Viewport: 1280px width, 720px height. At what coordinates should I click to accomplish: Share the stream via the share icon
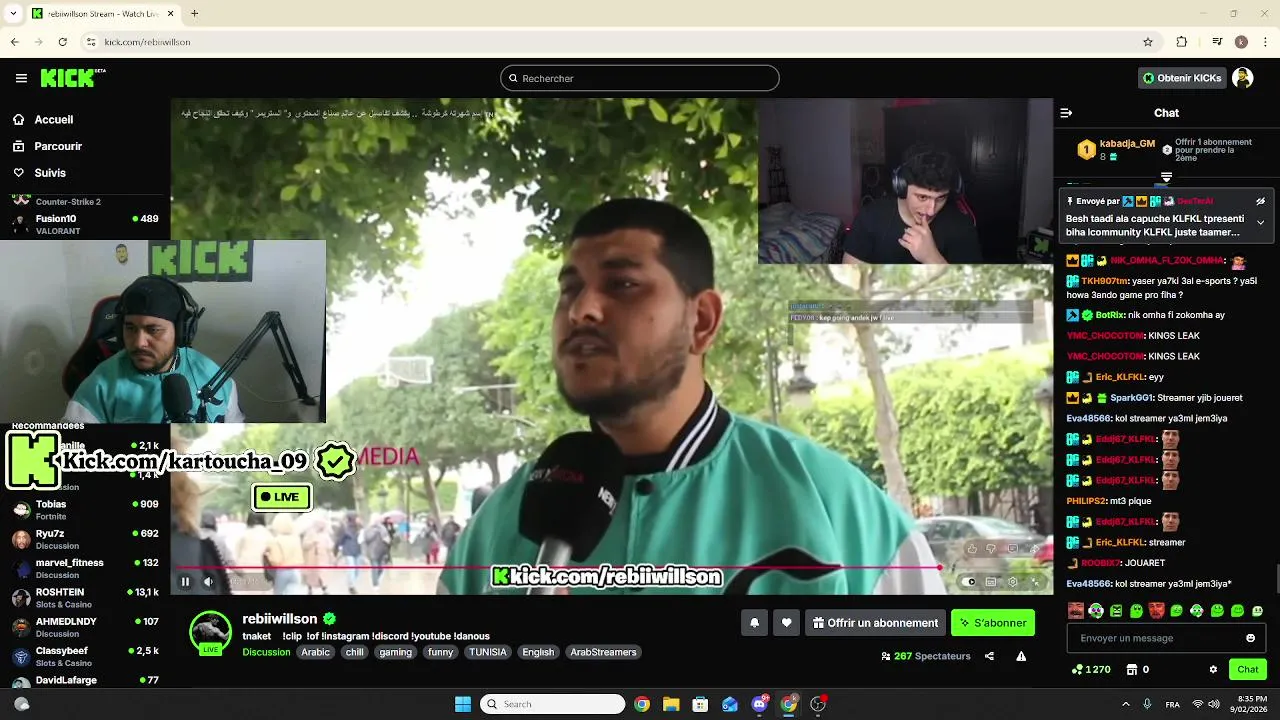coord(989,656)
